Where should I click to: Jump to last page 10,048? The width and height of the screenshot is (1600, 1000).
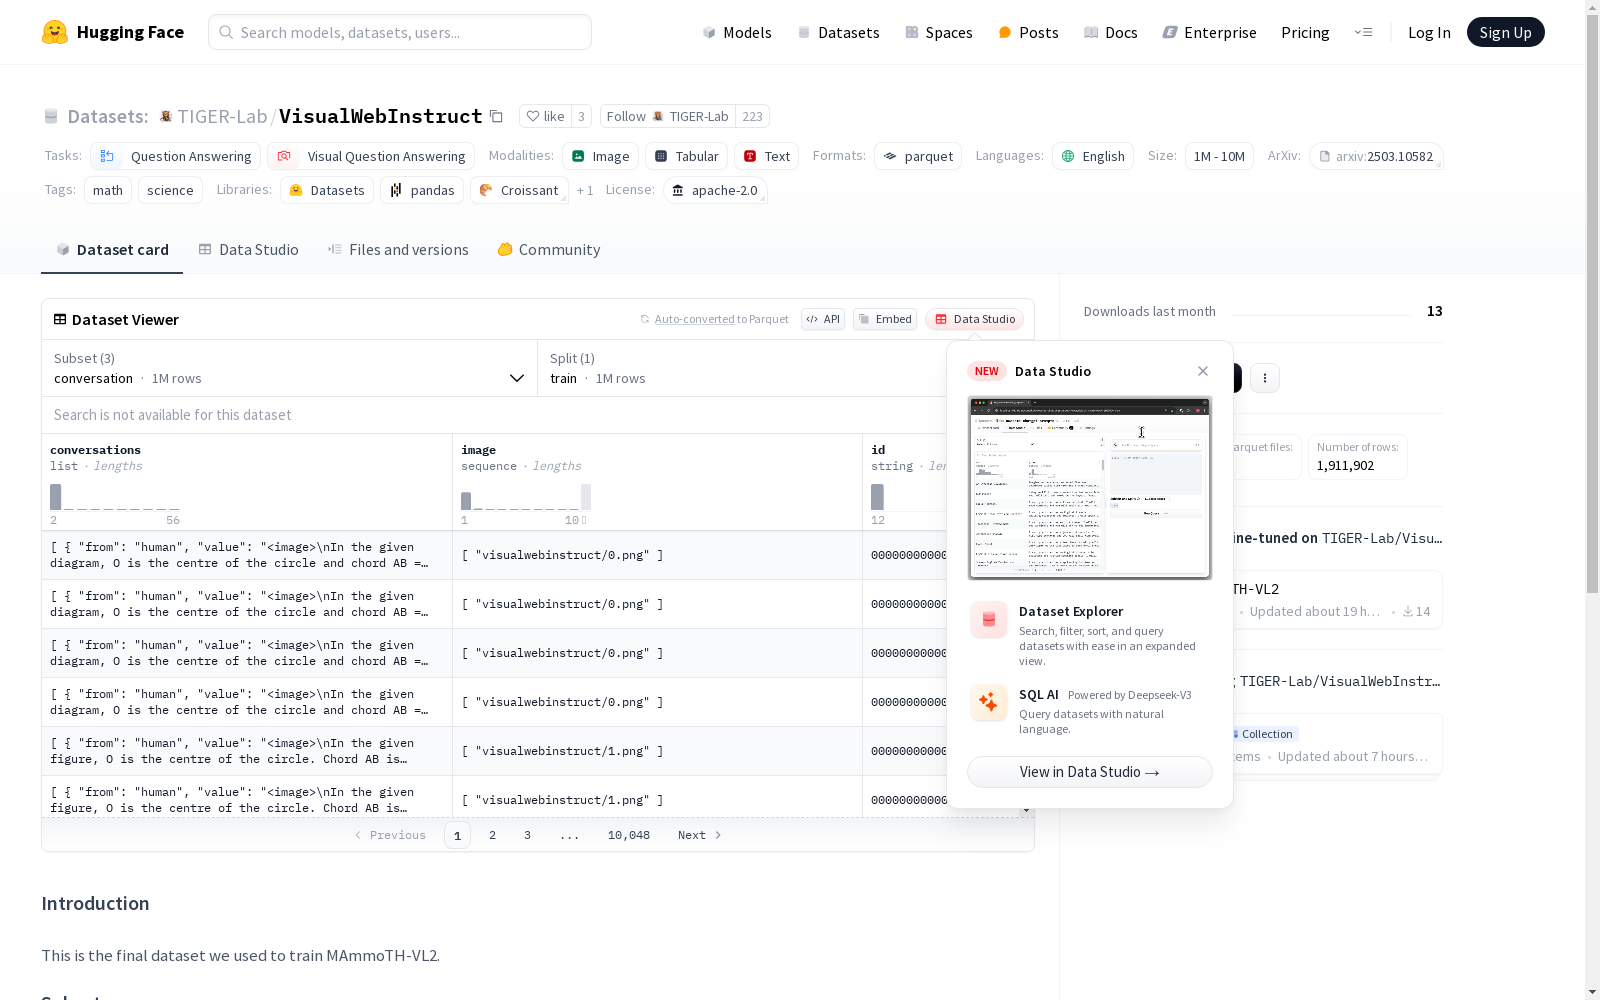point(629,835)
